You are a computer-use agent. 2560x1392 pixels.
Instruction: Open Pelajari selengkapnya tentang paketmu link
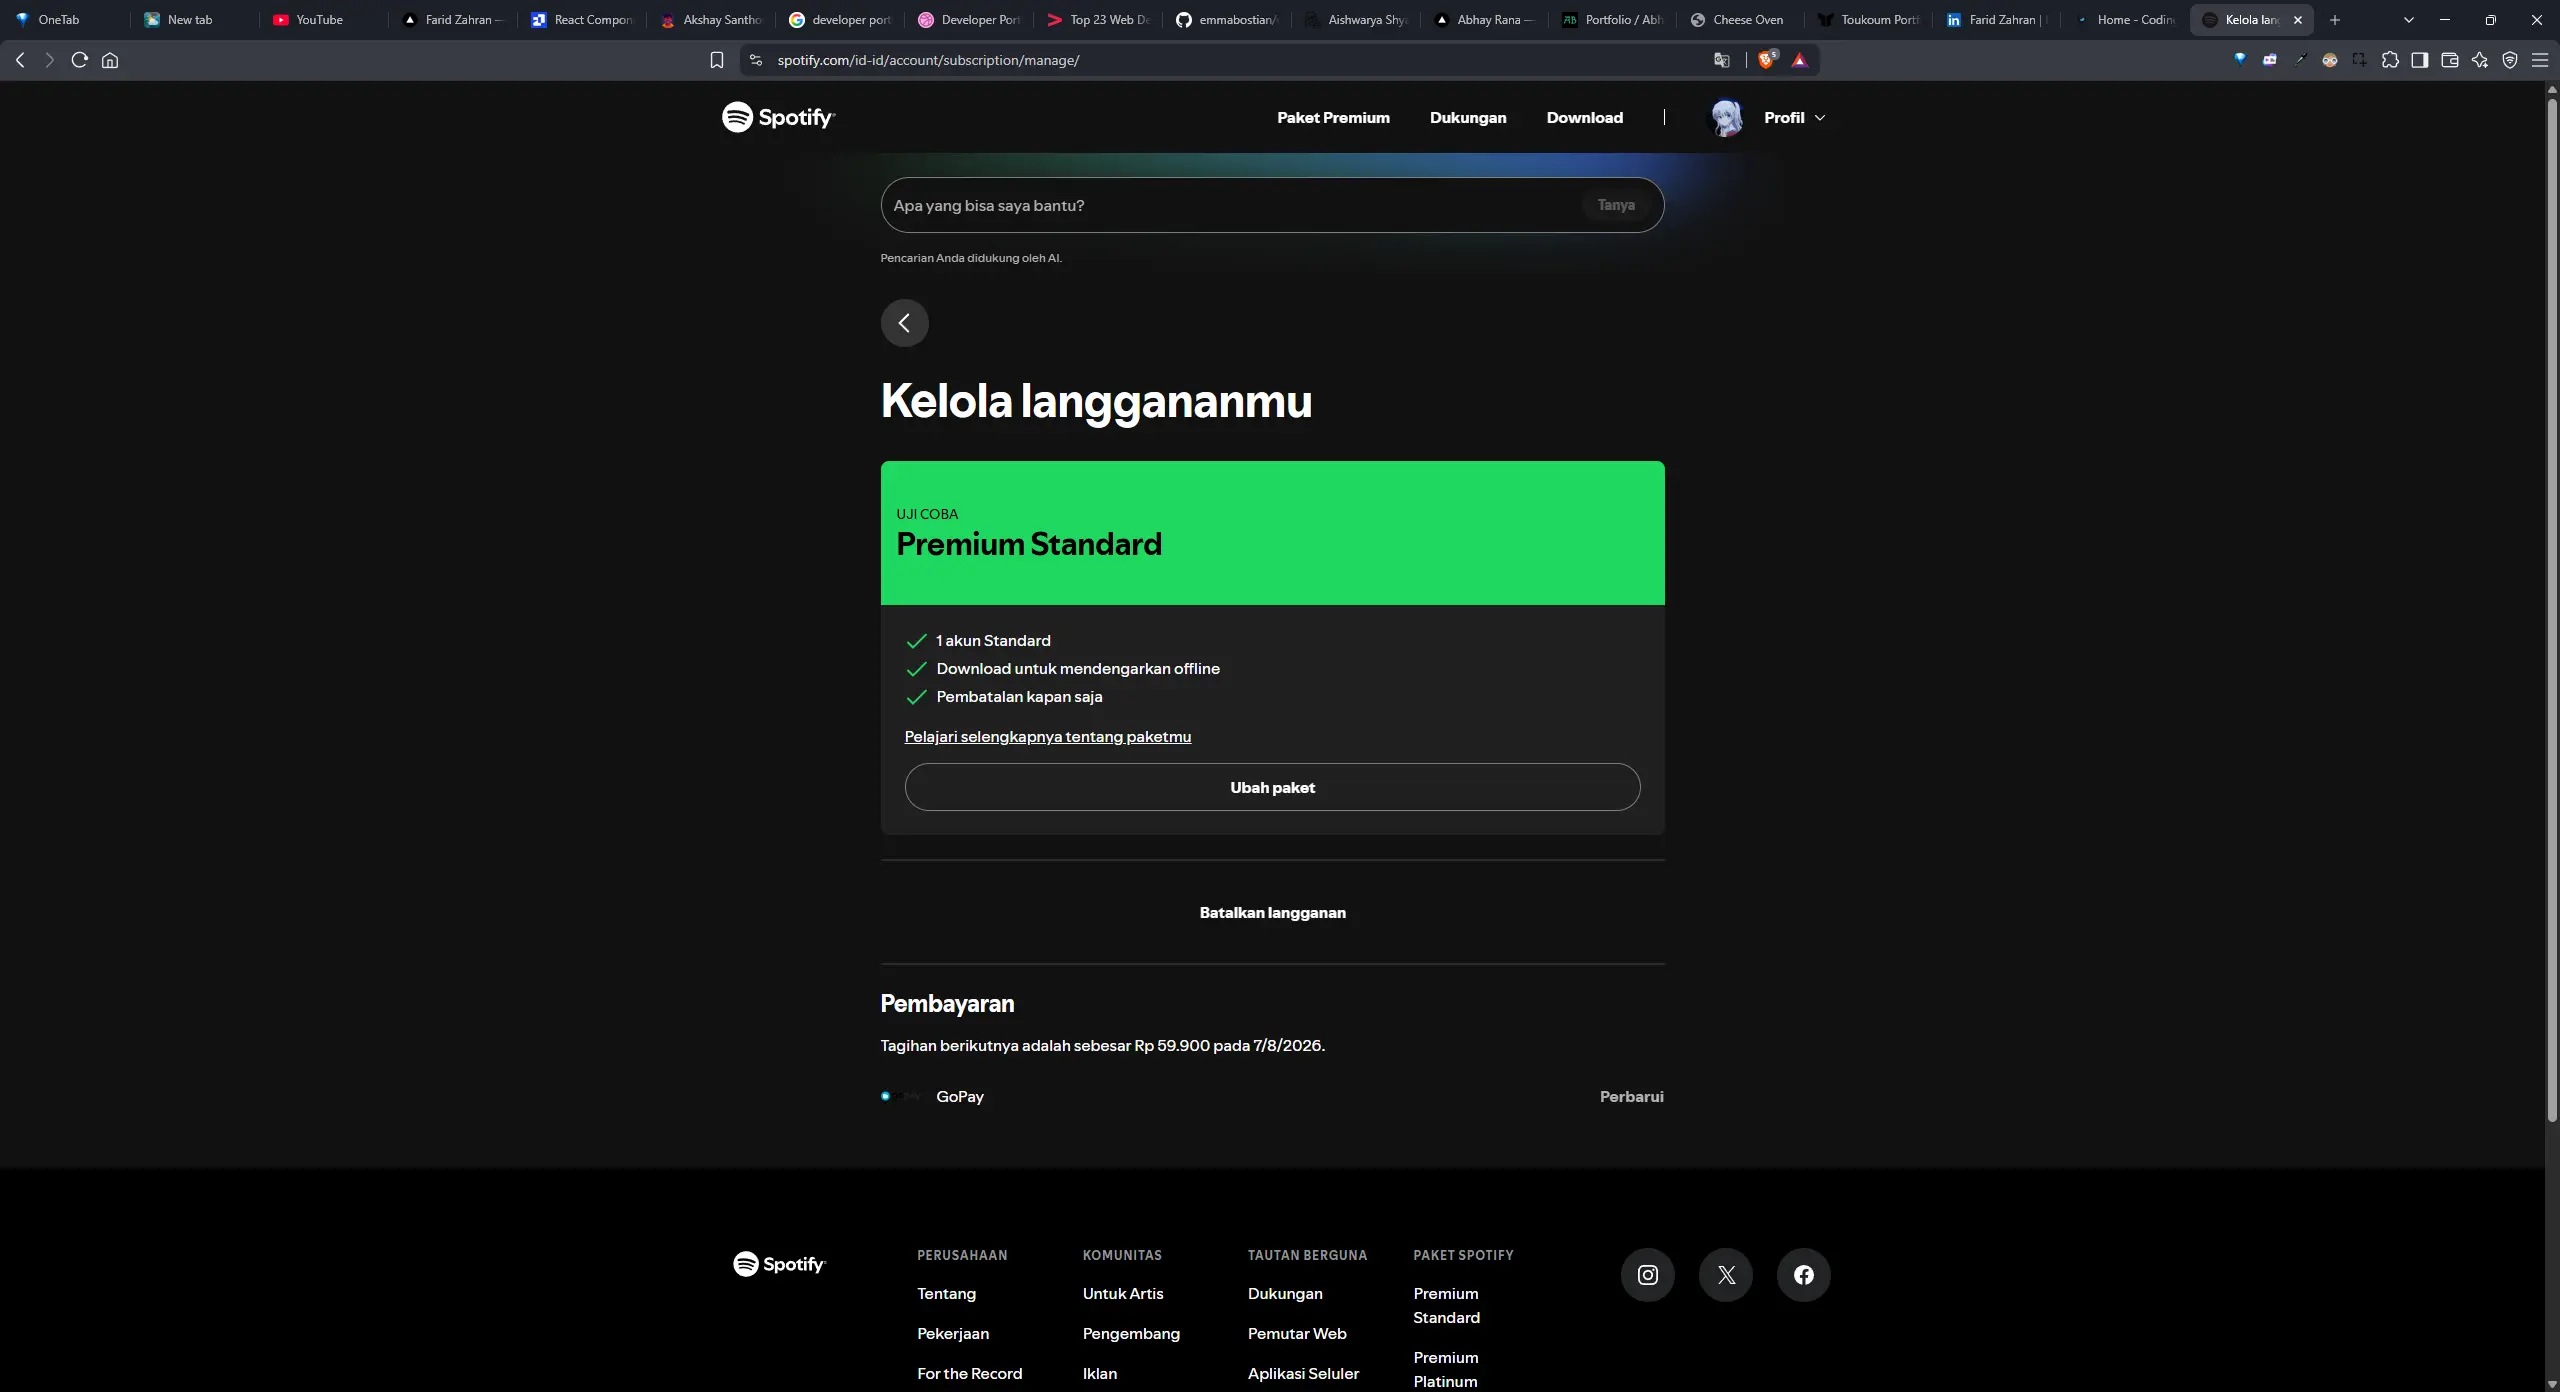[x=1048, y=737]
